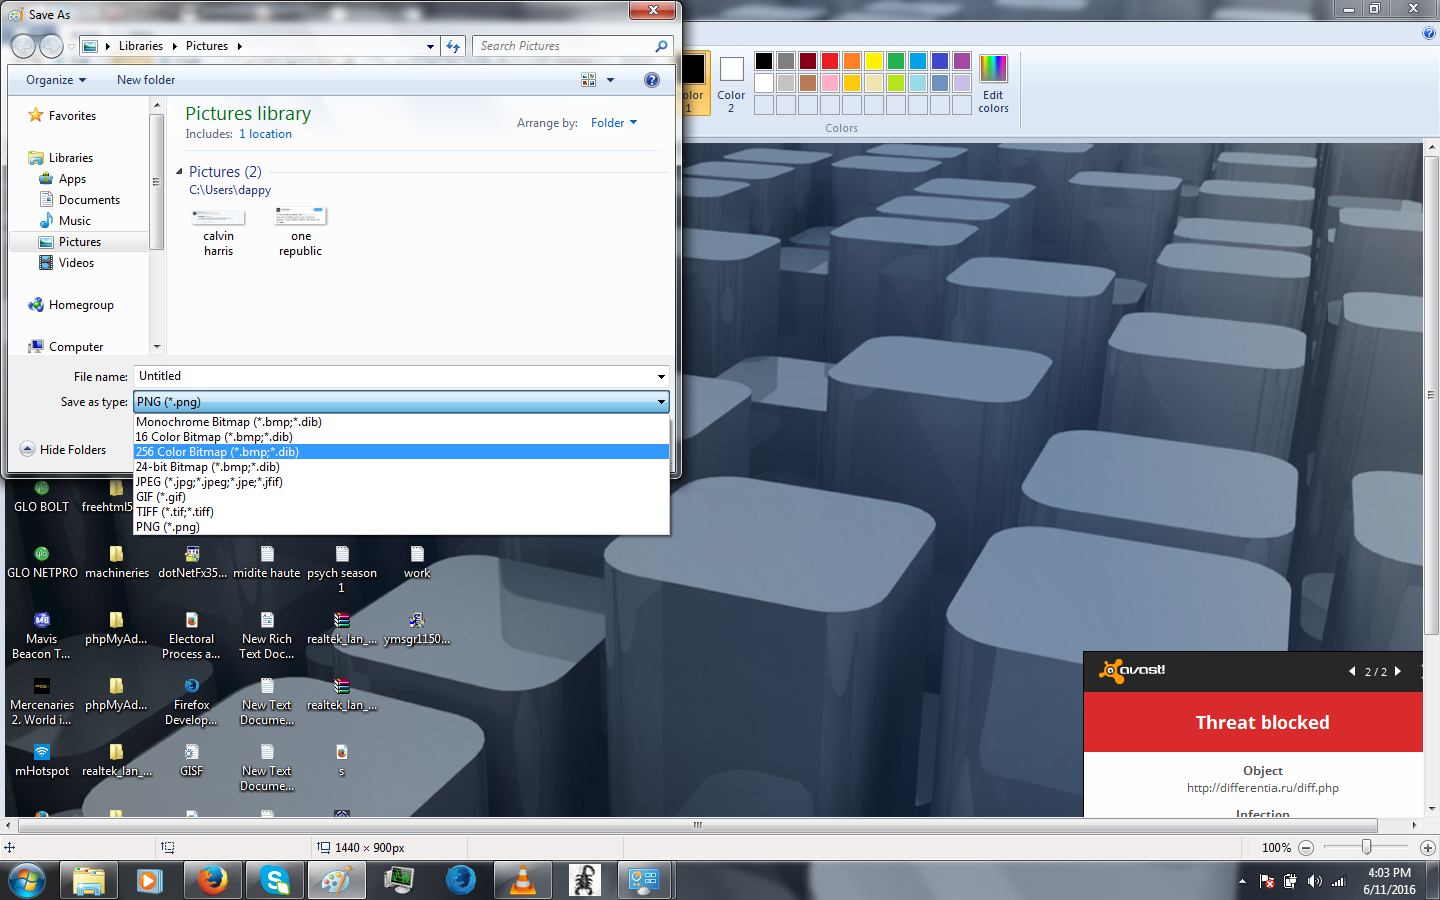Screen dimensions: 1440x900
Task: Launch Skype from the taskbar
Action: [x=274, y=881]
